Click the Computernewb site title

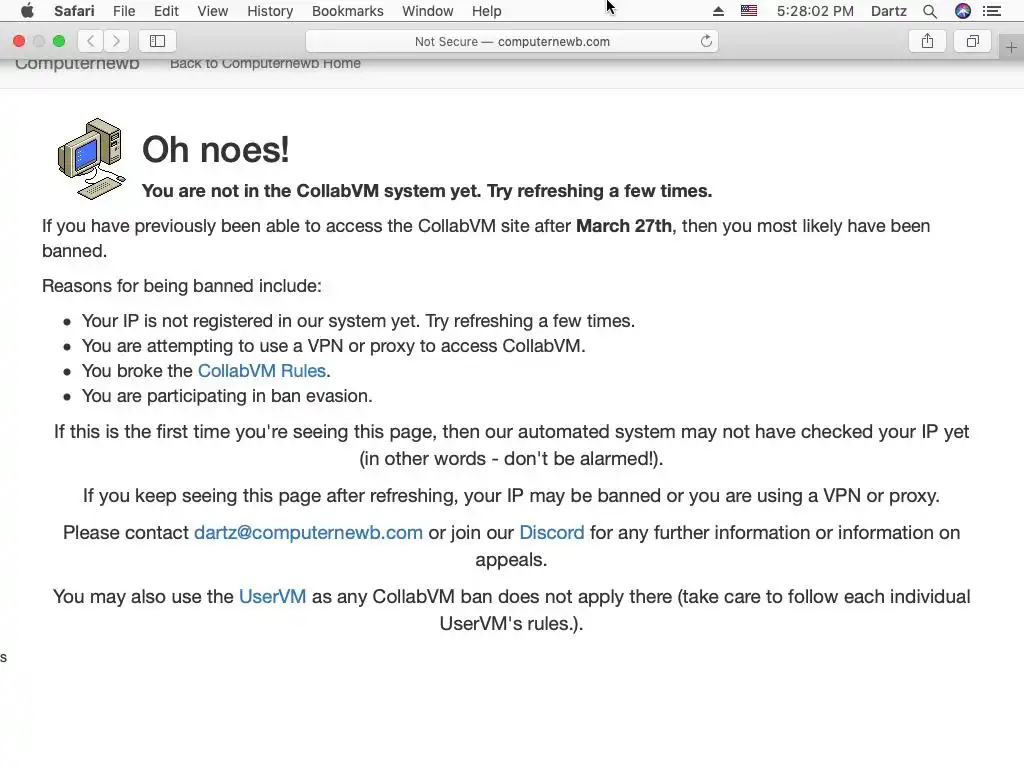(77, 64)
